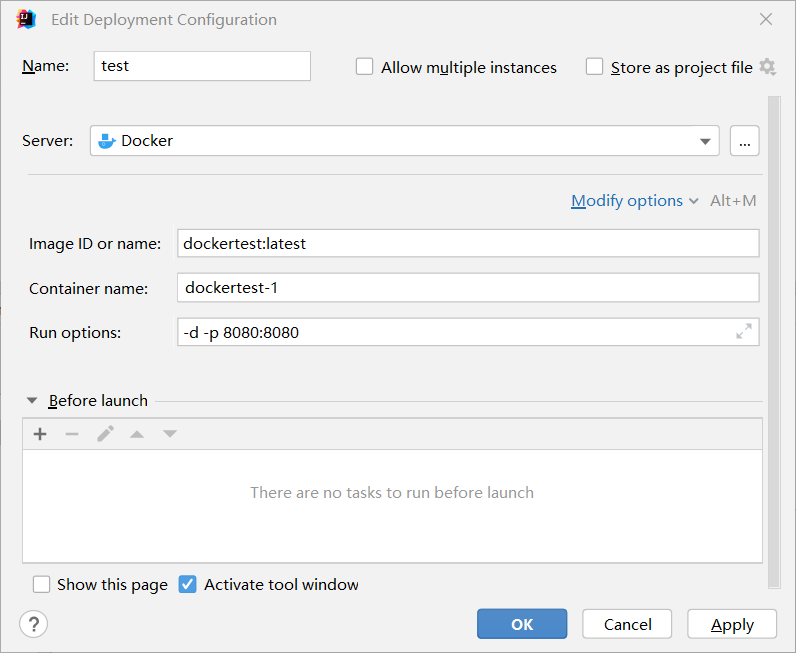Open Store as project file settings gear
The height and width of the screenshot is (653, 796).
767,67
